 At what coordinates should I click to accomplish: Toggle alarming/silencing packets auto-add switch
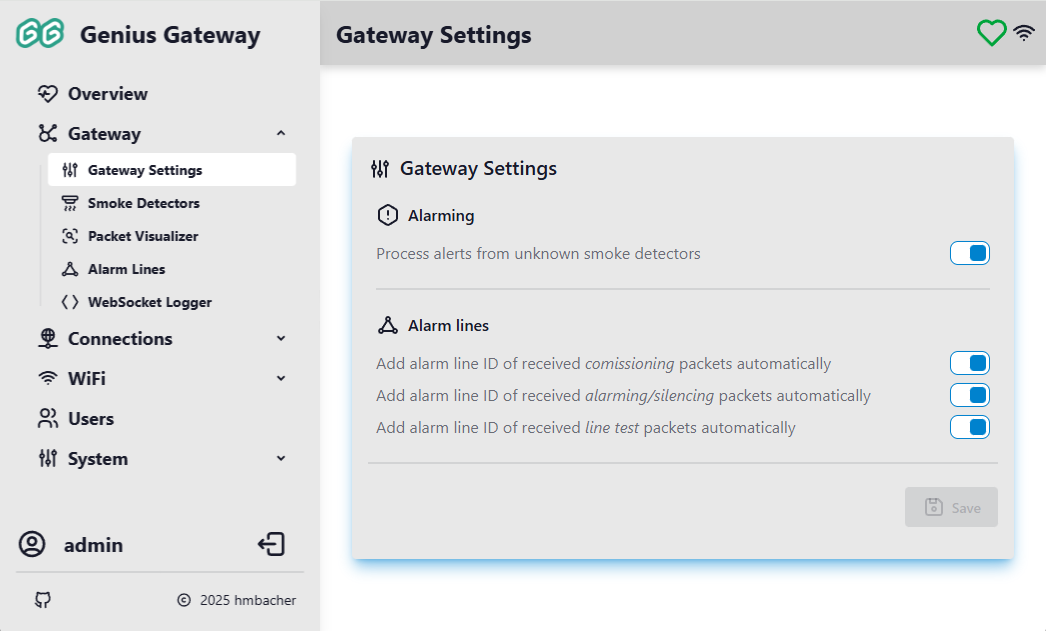(x=969, y=396)
